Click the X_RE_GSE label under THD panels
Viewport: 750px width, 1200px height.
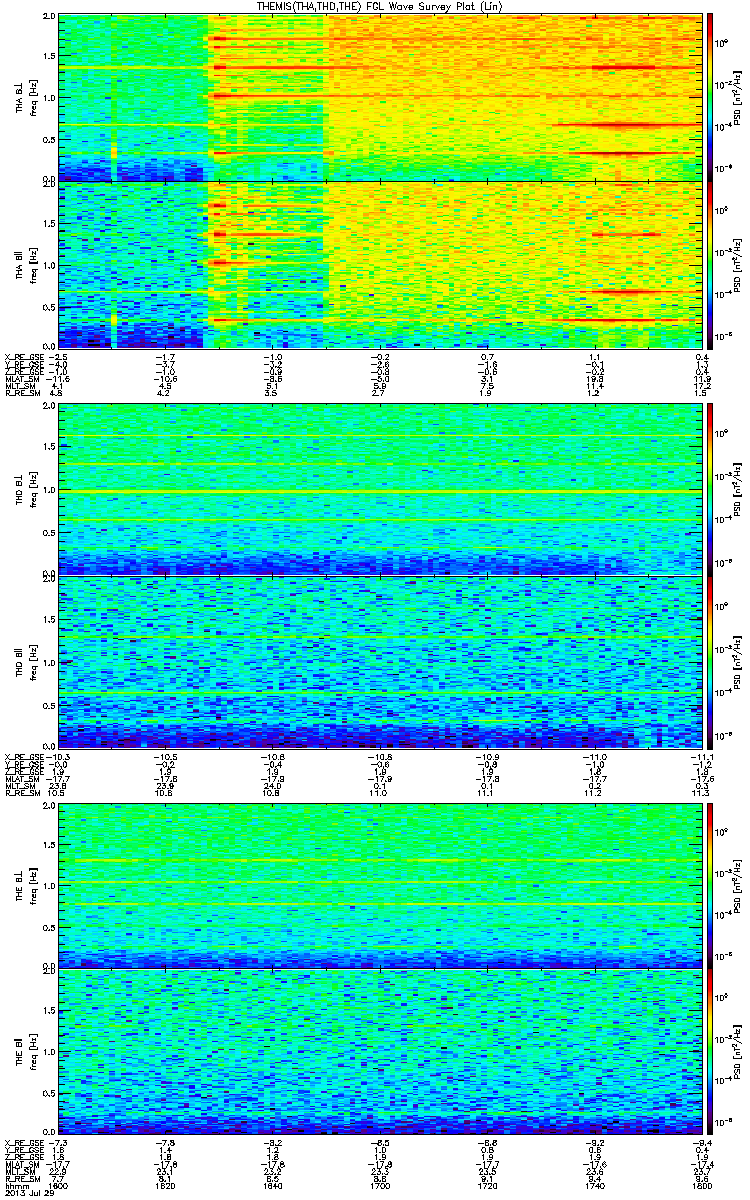coord(25,755)
